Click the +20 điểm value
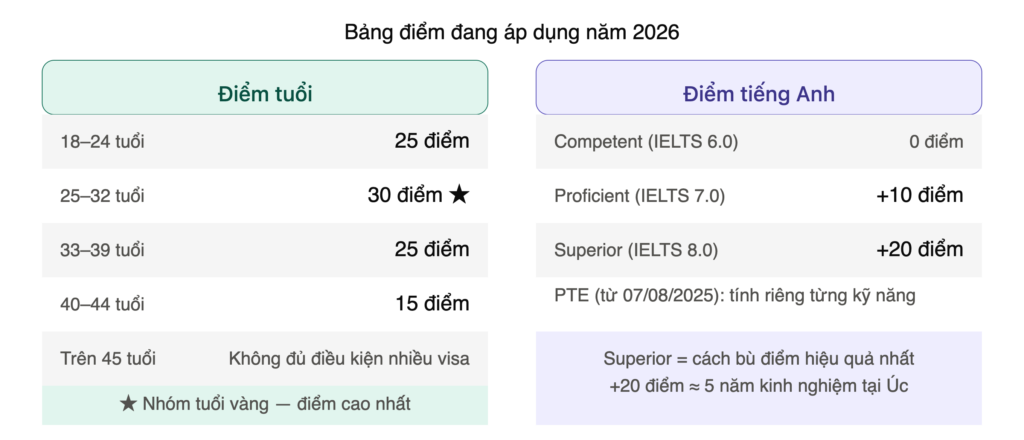 pos(920,249)
